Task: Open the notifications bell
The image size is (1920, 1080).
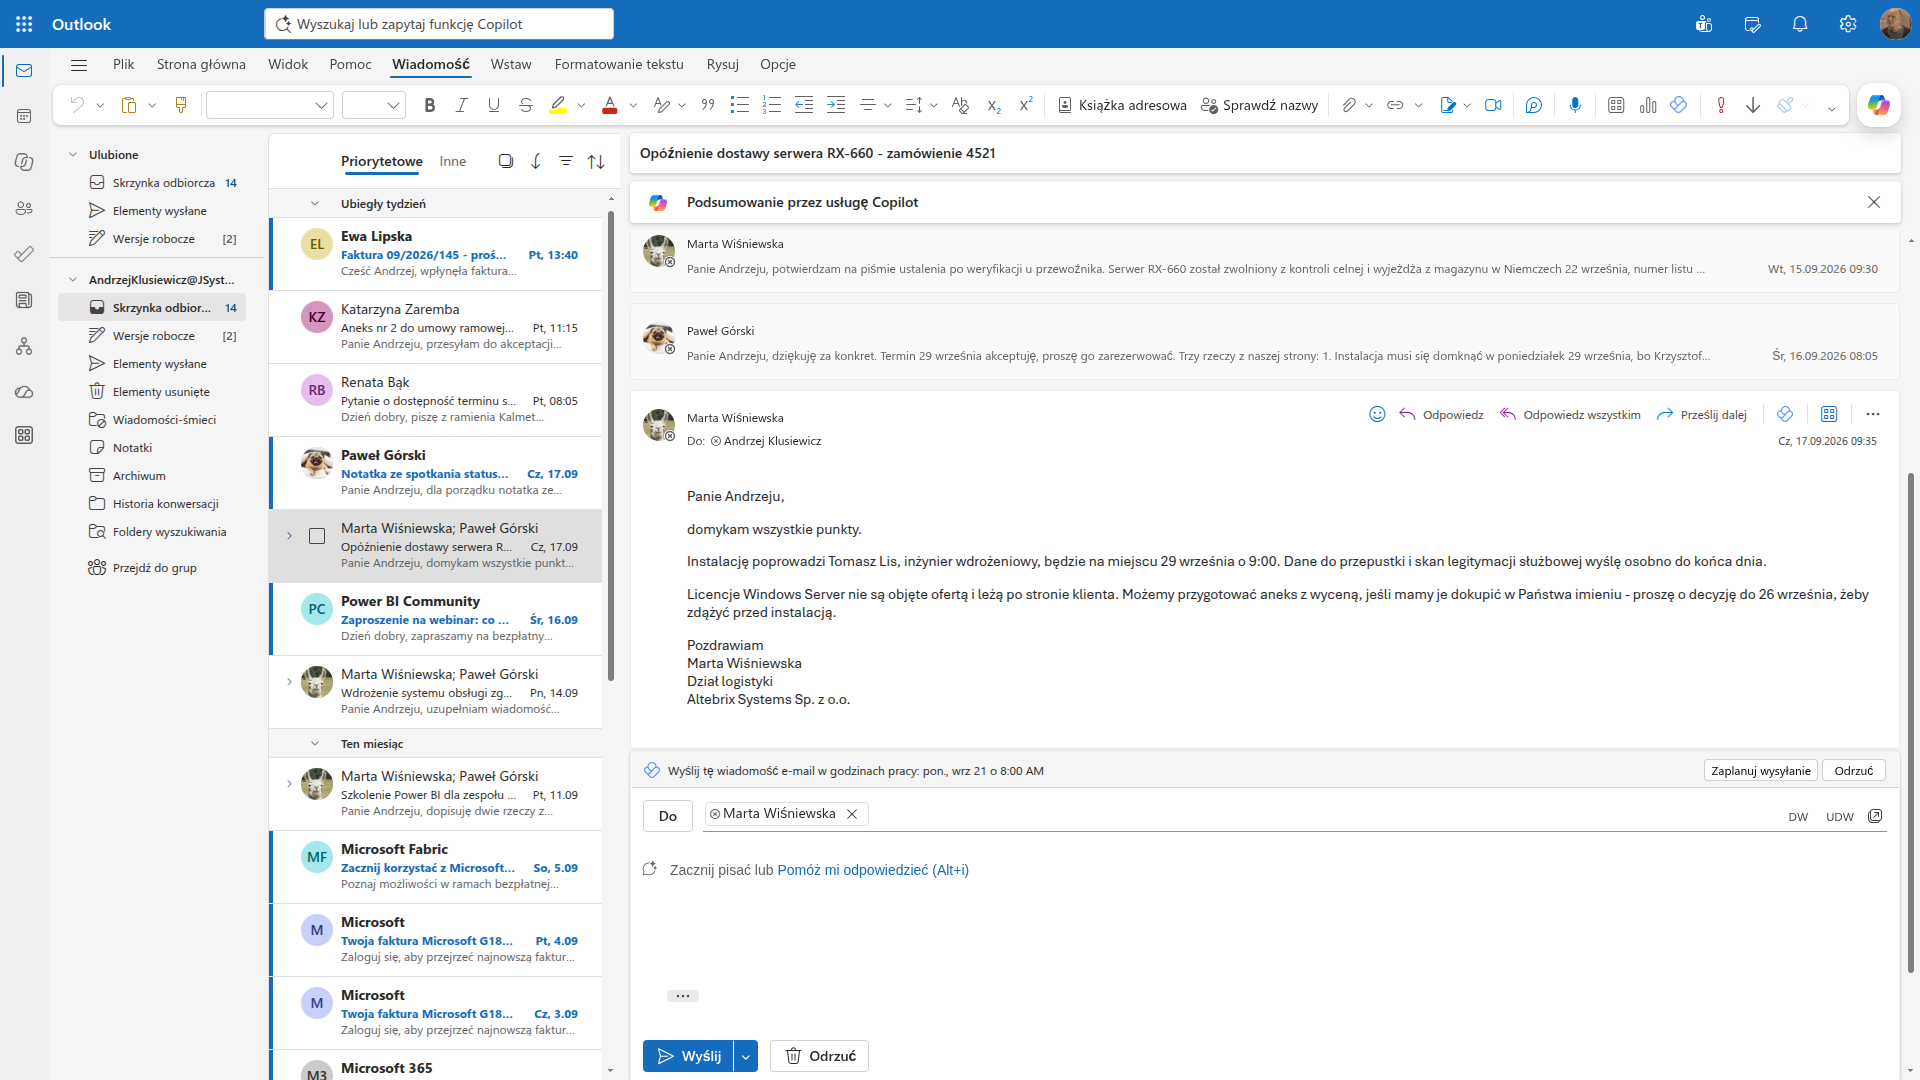Action: [1800, 24]
